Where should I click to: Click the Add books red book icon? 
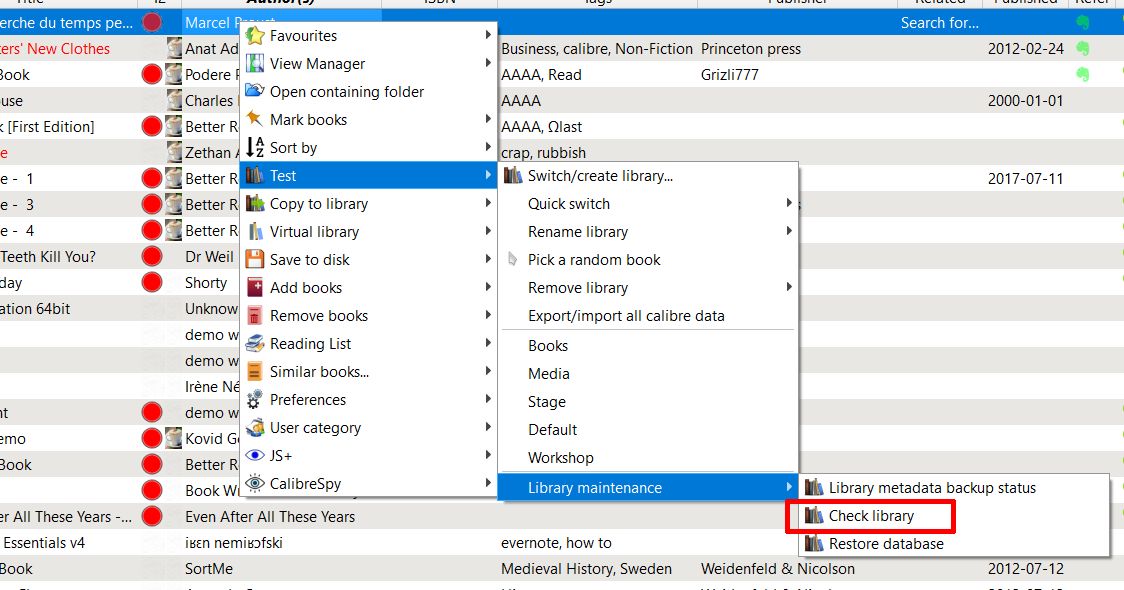pos(255,288)
